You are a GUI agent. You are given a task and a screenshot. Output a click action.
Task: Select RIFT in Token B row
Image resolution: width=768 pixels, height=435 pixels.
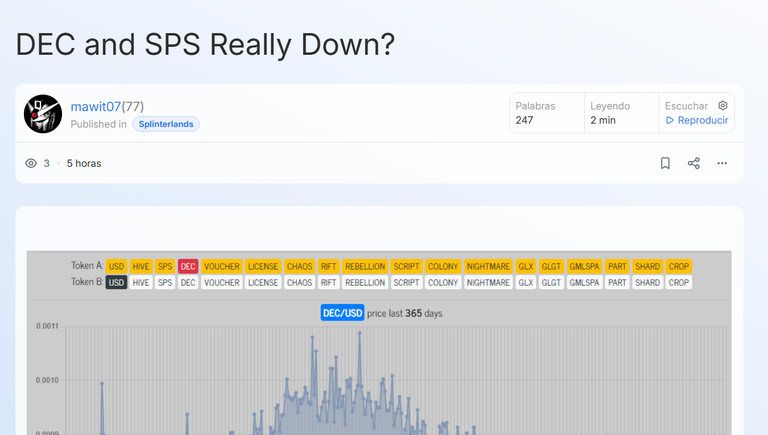pyautogui.click(x=328, y=283)
